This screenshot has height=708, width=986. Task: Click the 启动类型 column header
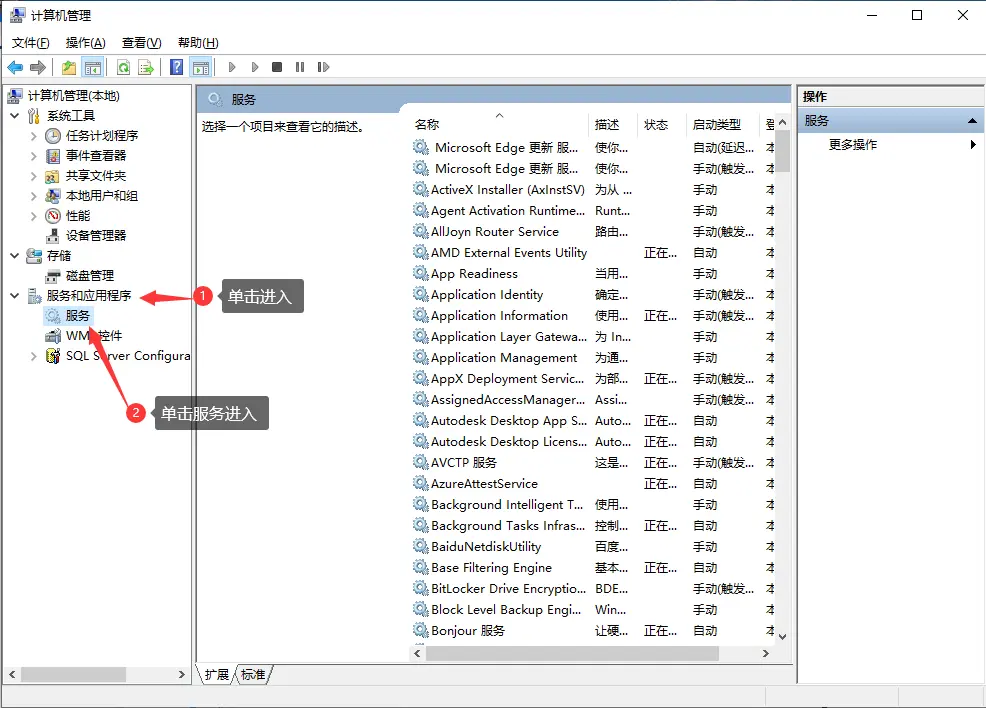tap(723, 124)
